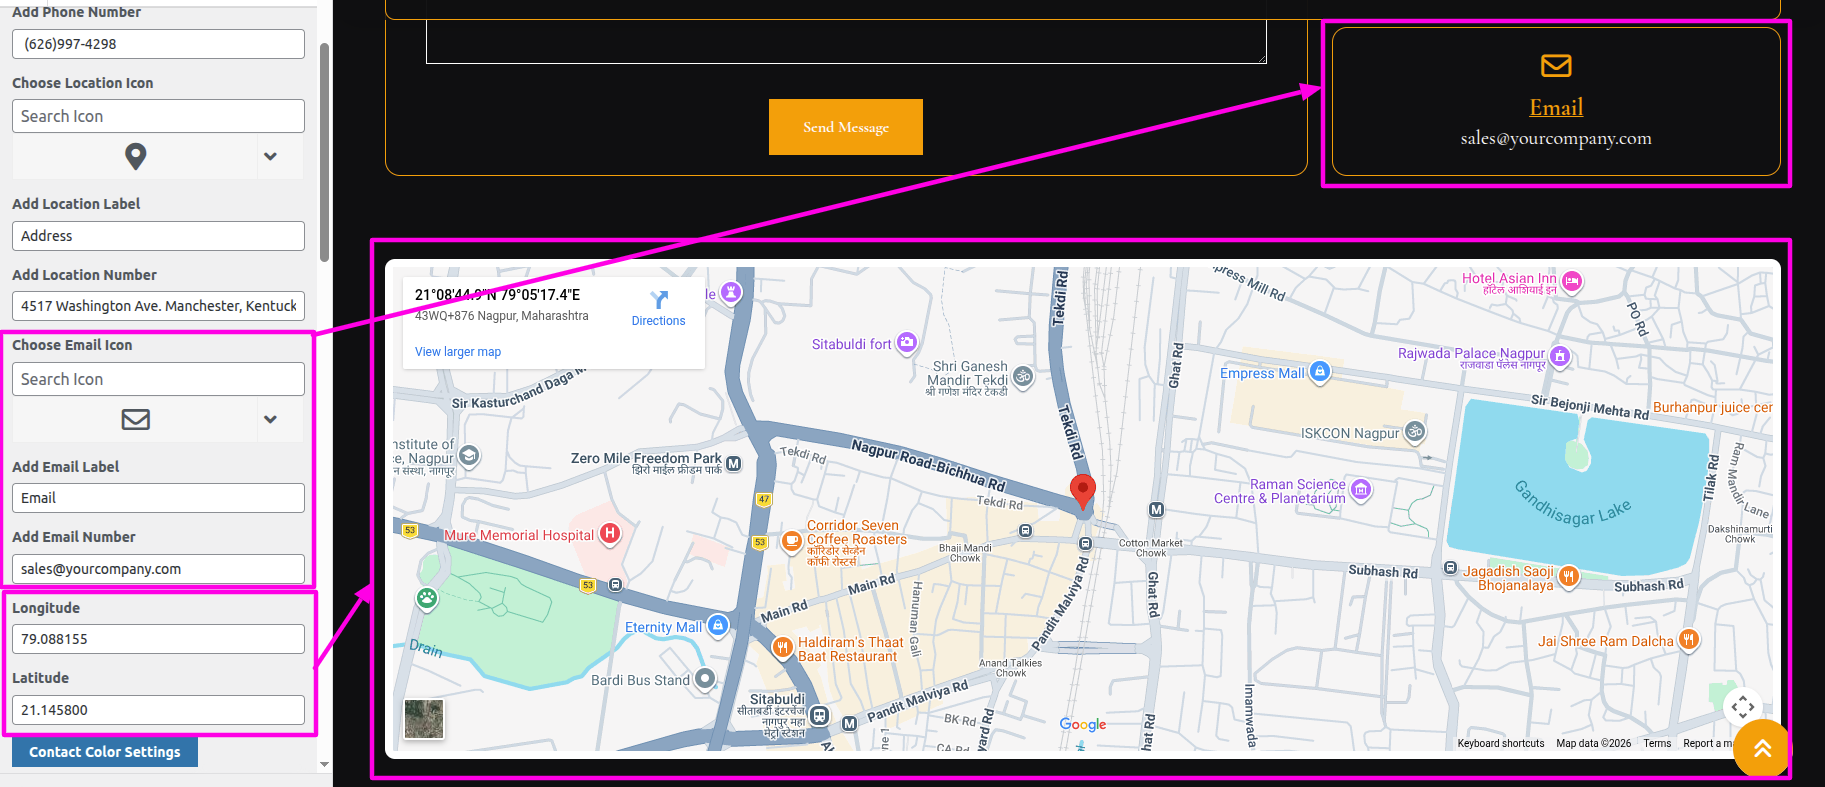The image size is (1825, 787).
Task: Click the orange scroll-to-top arrow button
Action: click(x=1761, y=748)
